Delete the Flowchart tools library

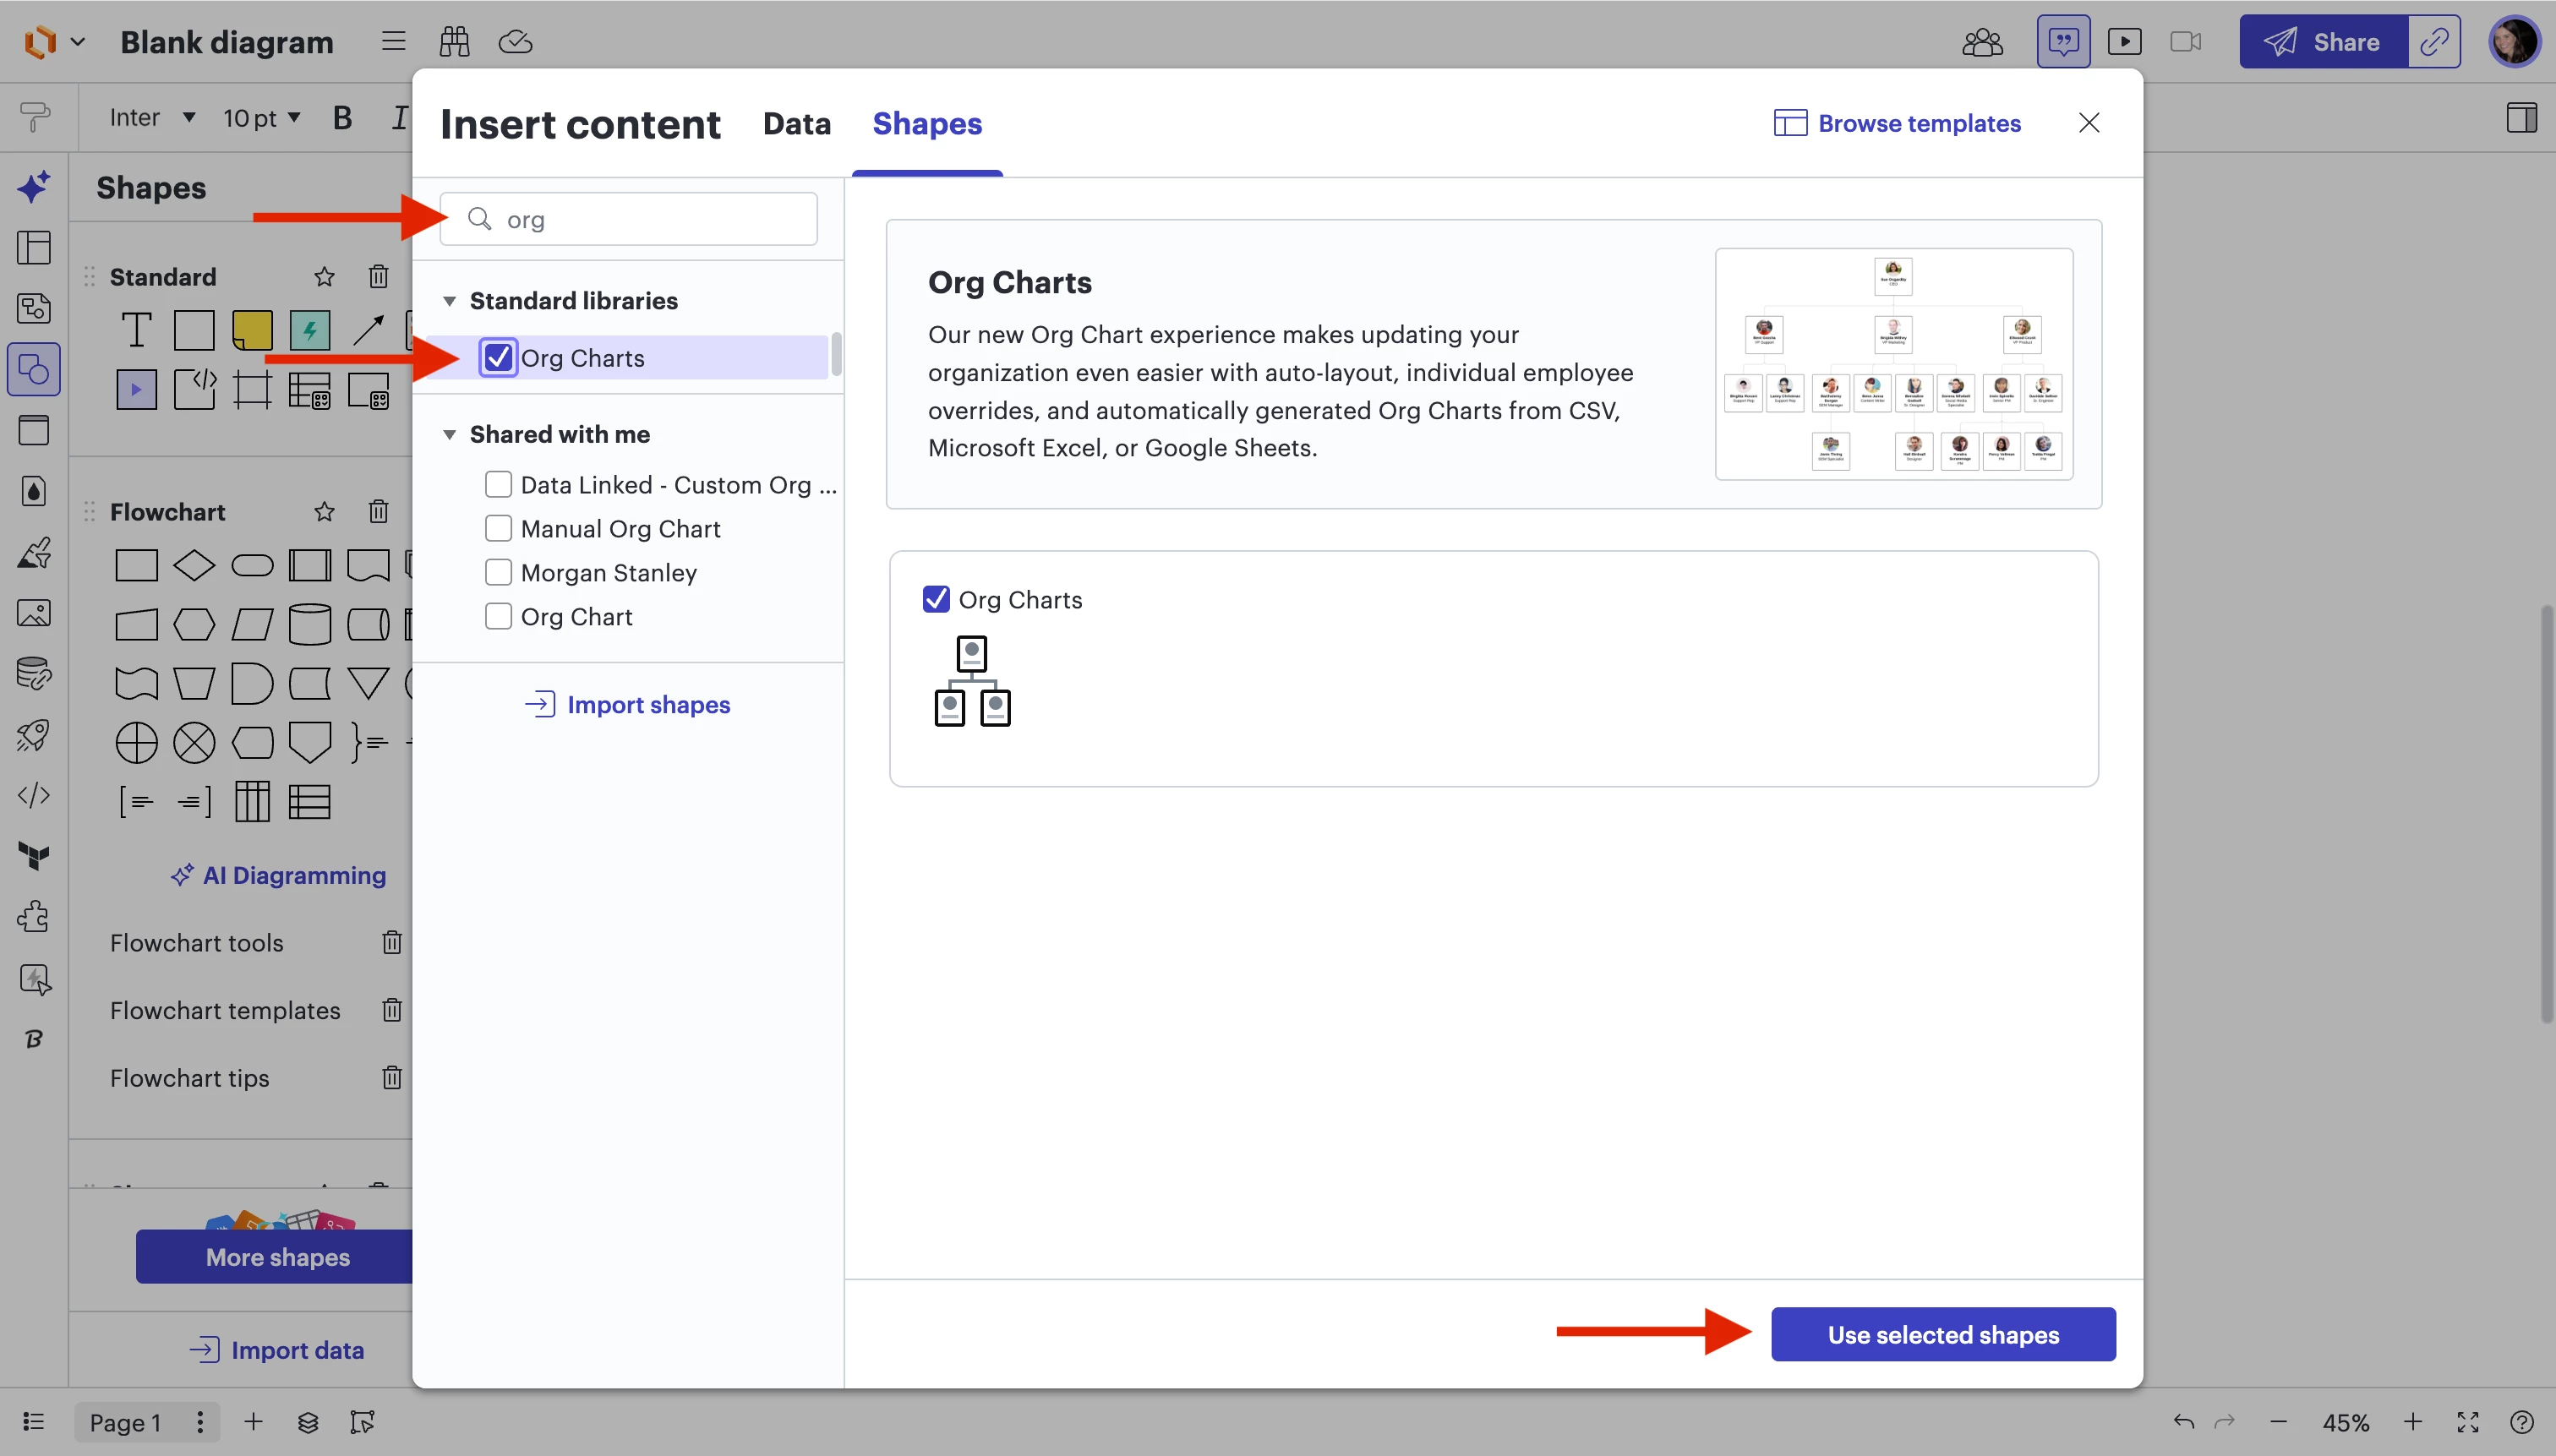(392, 942)
